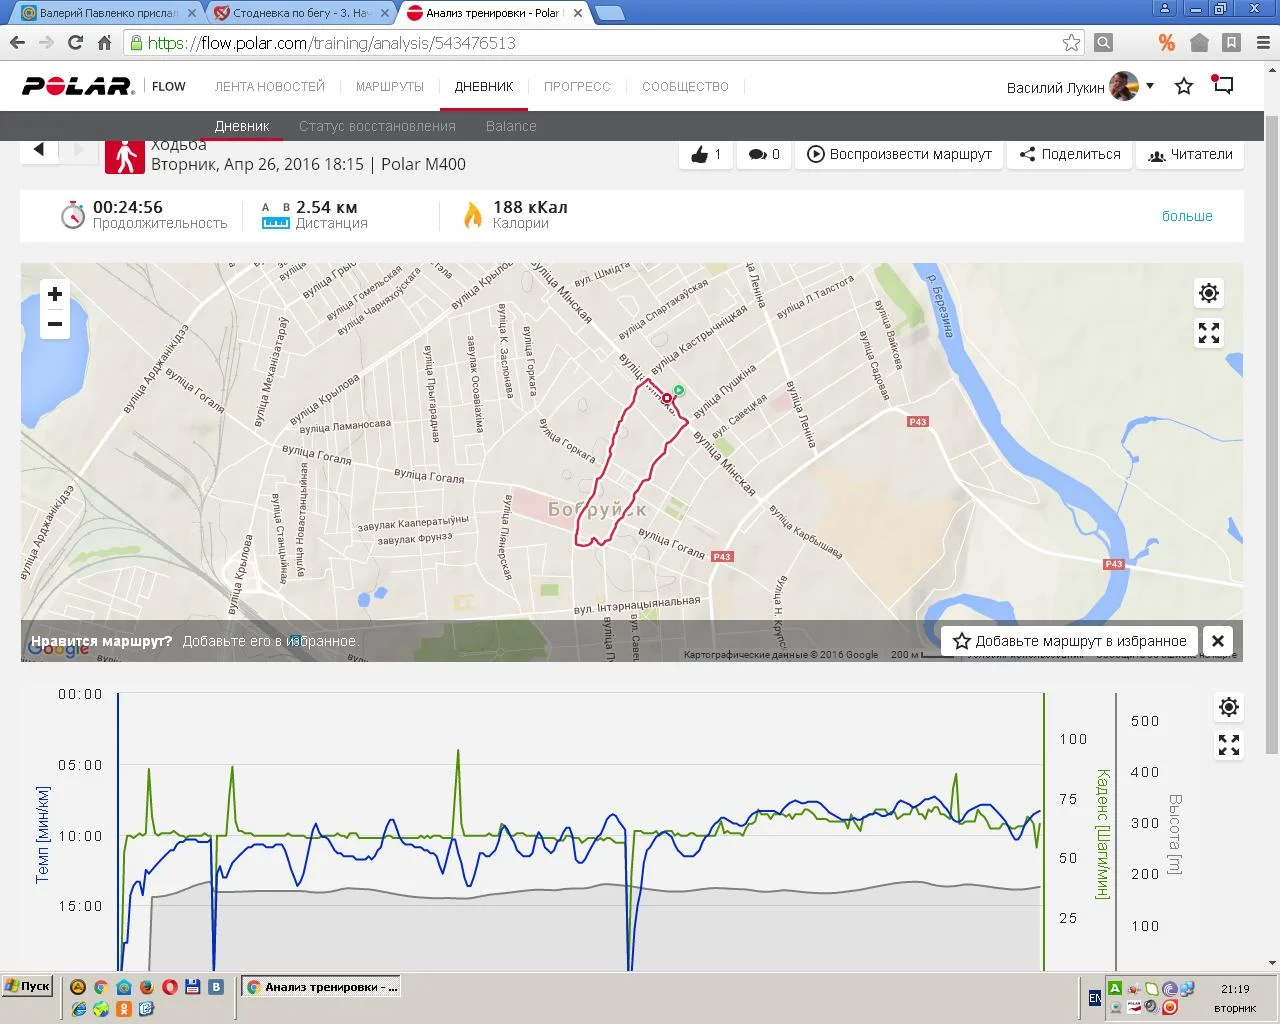The height and width of the screenshot is (1024, 1280).
Task: Zoom out on the route map
Action: pyautogui.click(x=55, y=324)
